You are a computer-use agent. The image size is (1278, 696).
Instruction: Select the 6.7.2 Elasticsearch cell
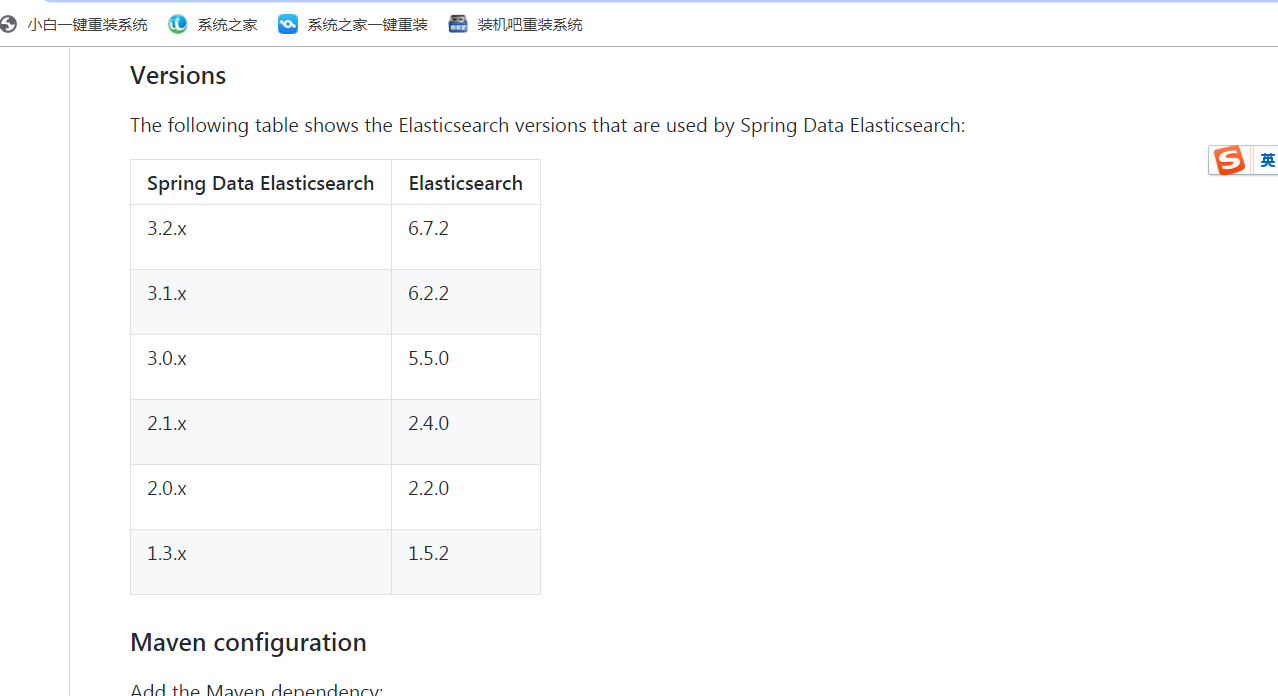(x=428, y=229)
